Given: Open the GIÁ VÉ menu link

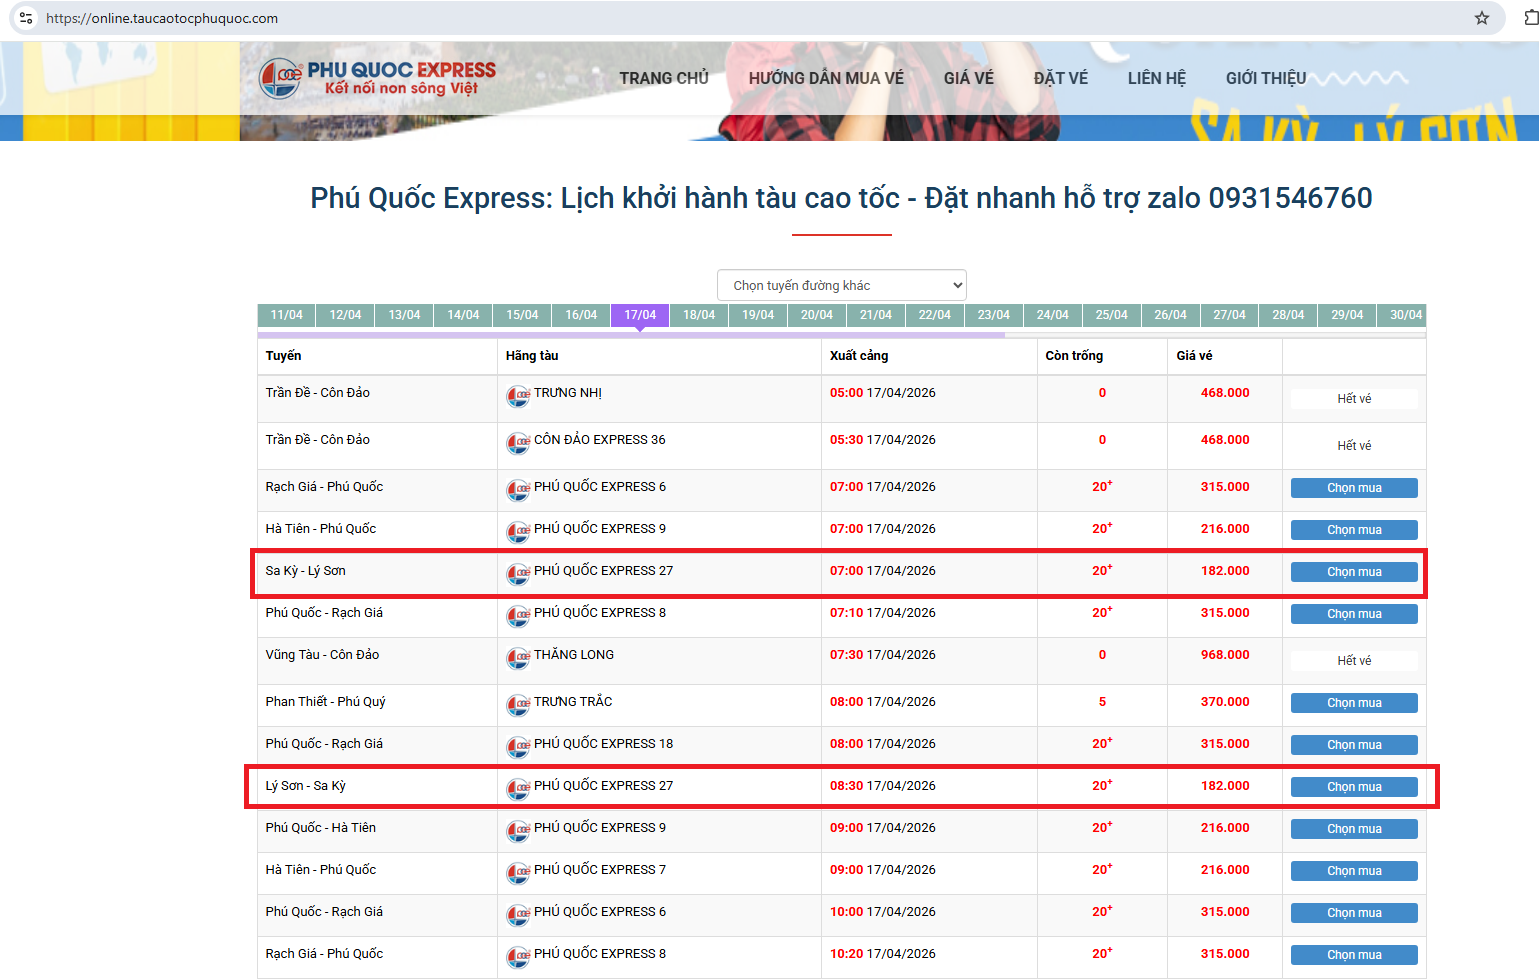Looking at the screenshot, I should coord(968,78).
